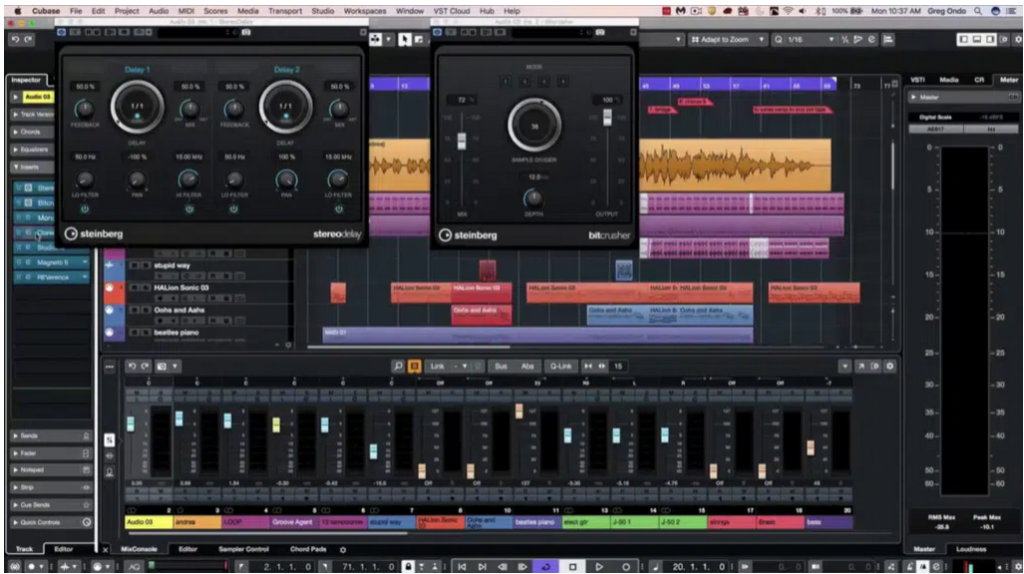Switch to Sampler Control tab
Screen dimensions: 1024x574
(244, 550)
